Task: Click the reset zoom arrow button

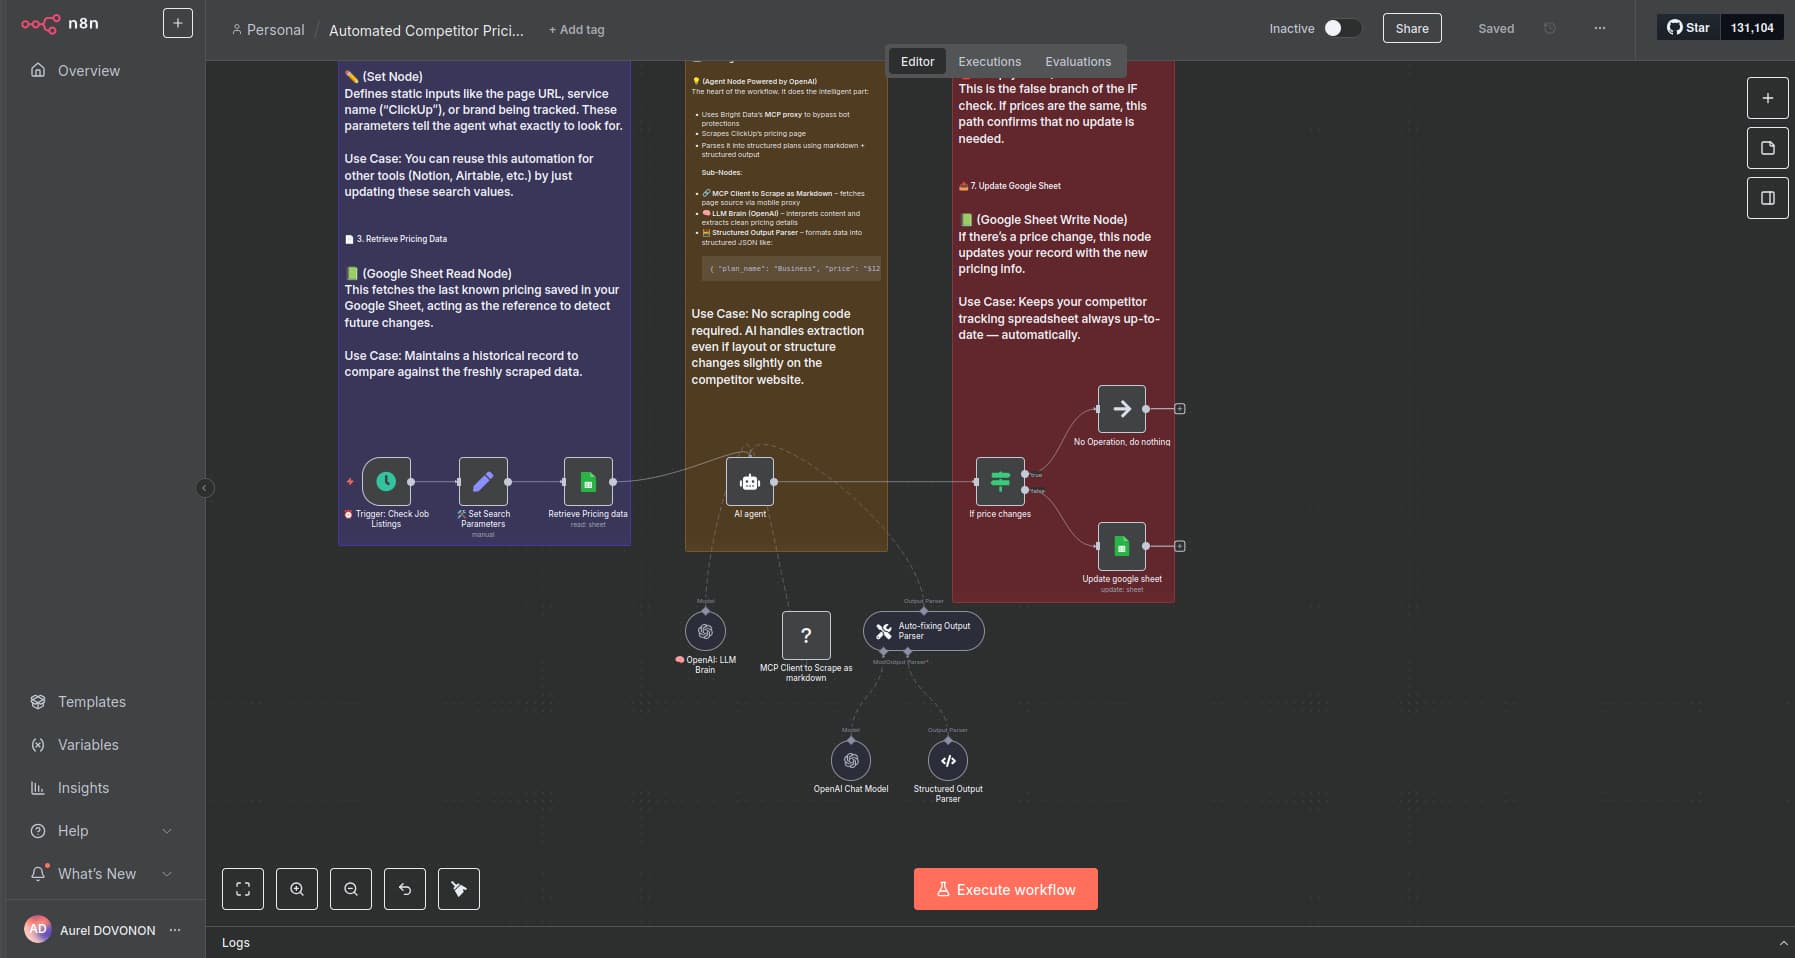Action: tap(405, 889)
